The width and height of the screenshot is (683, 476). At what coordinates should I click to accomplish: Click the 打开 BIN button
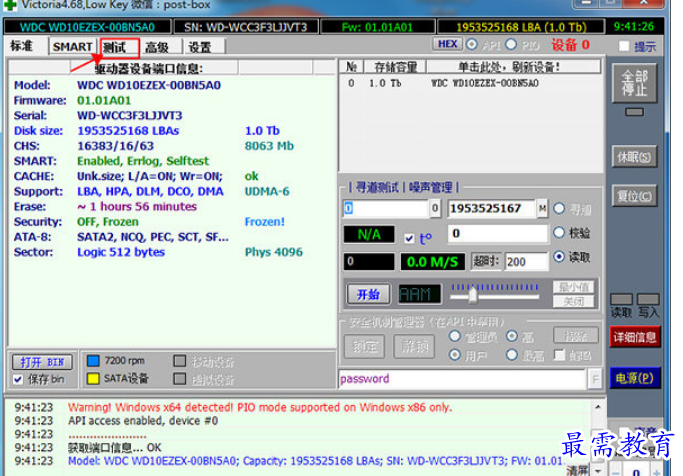point(42,362)
